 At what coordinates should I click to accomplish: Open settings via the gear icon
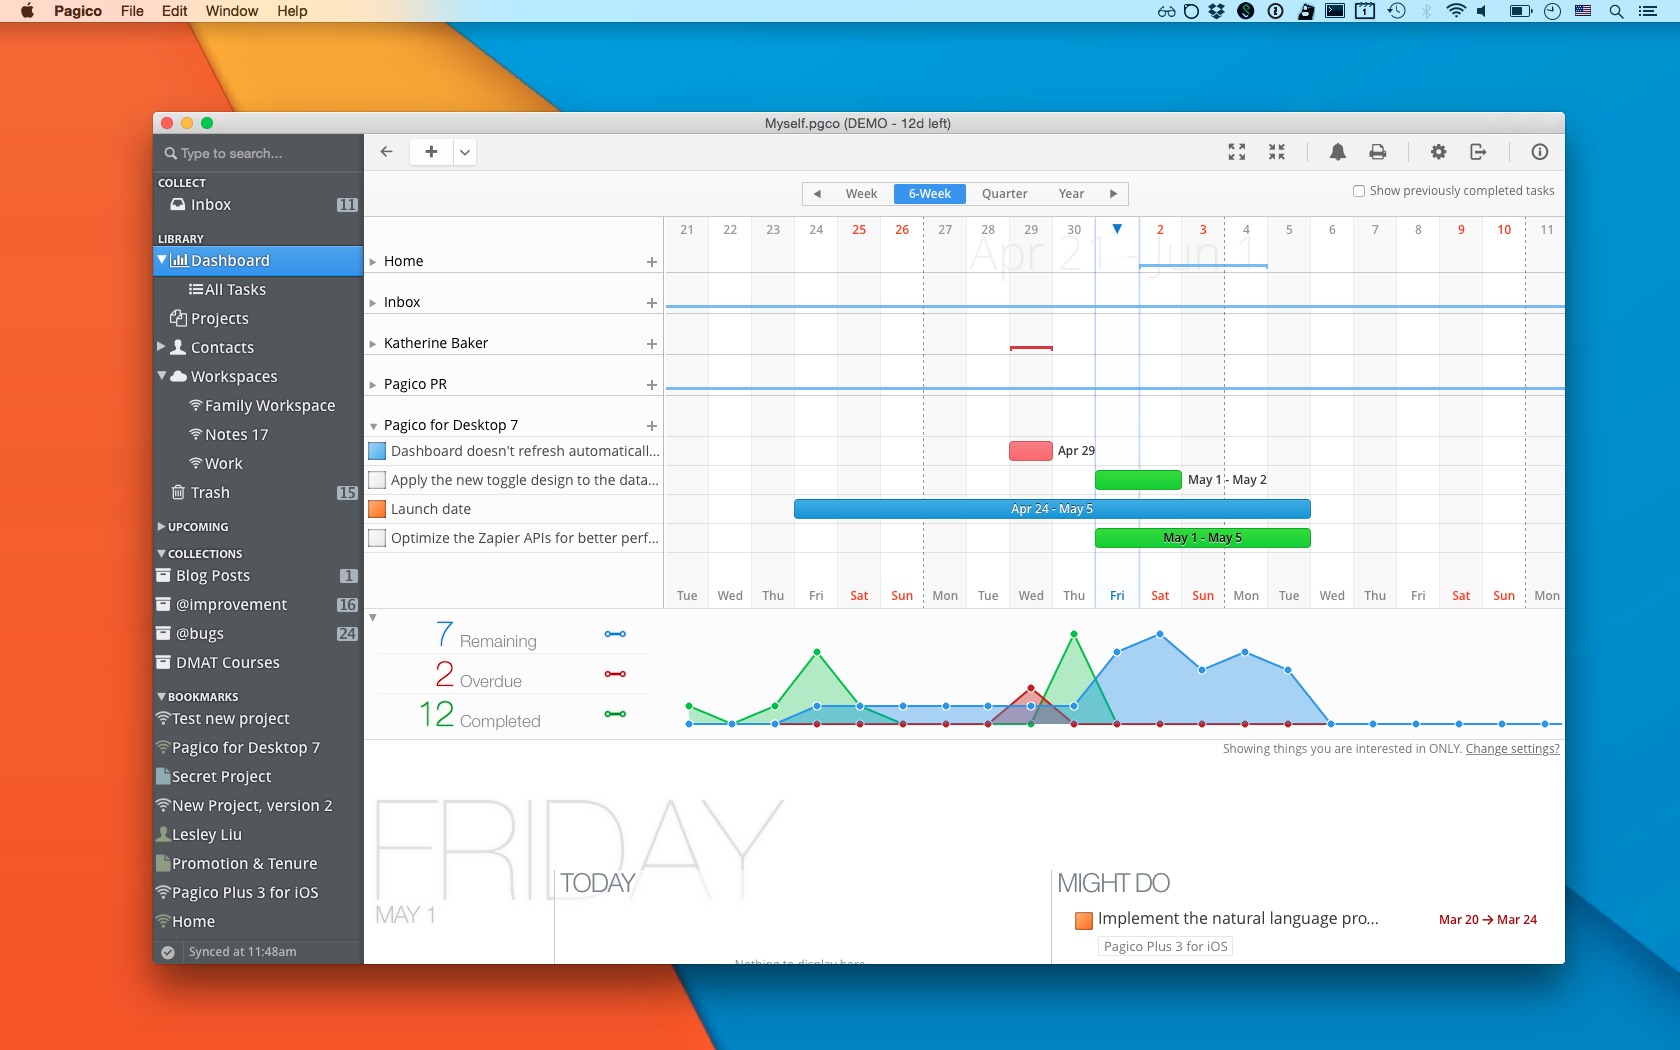pos(1438,152)
